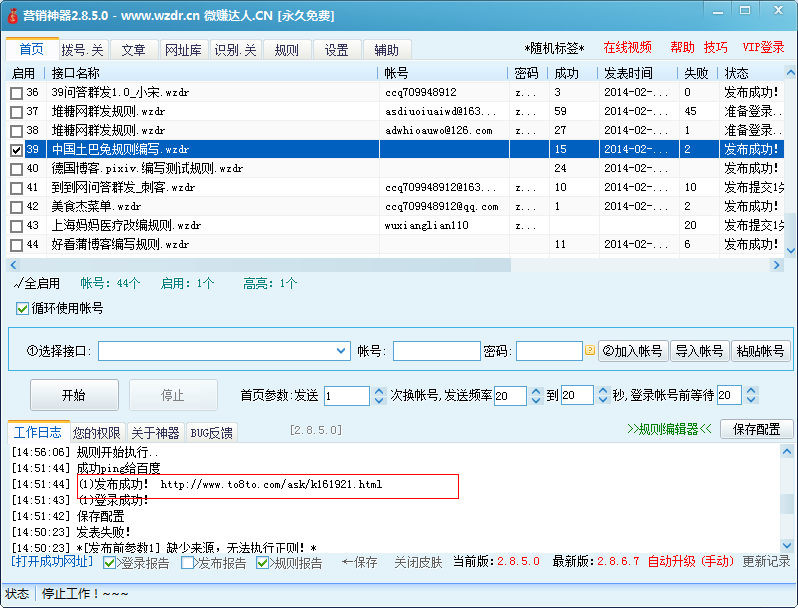Click the list scrollbar up arrow
This screenshot has width=798, height=608.
[x=790, y=74]
